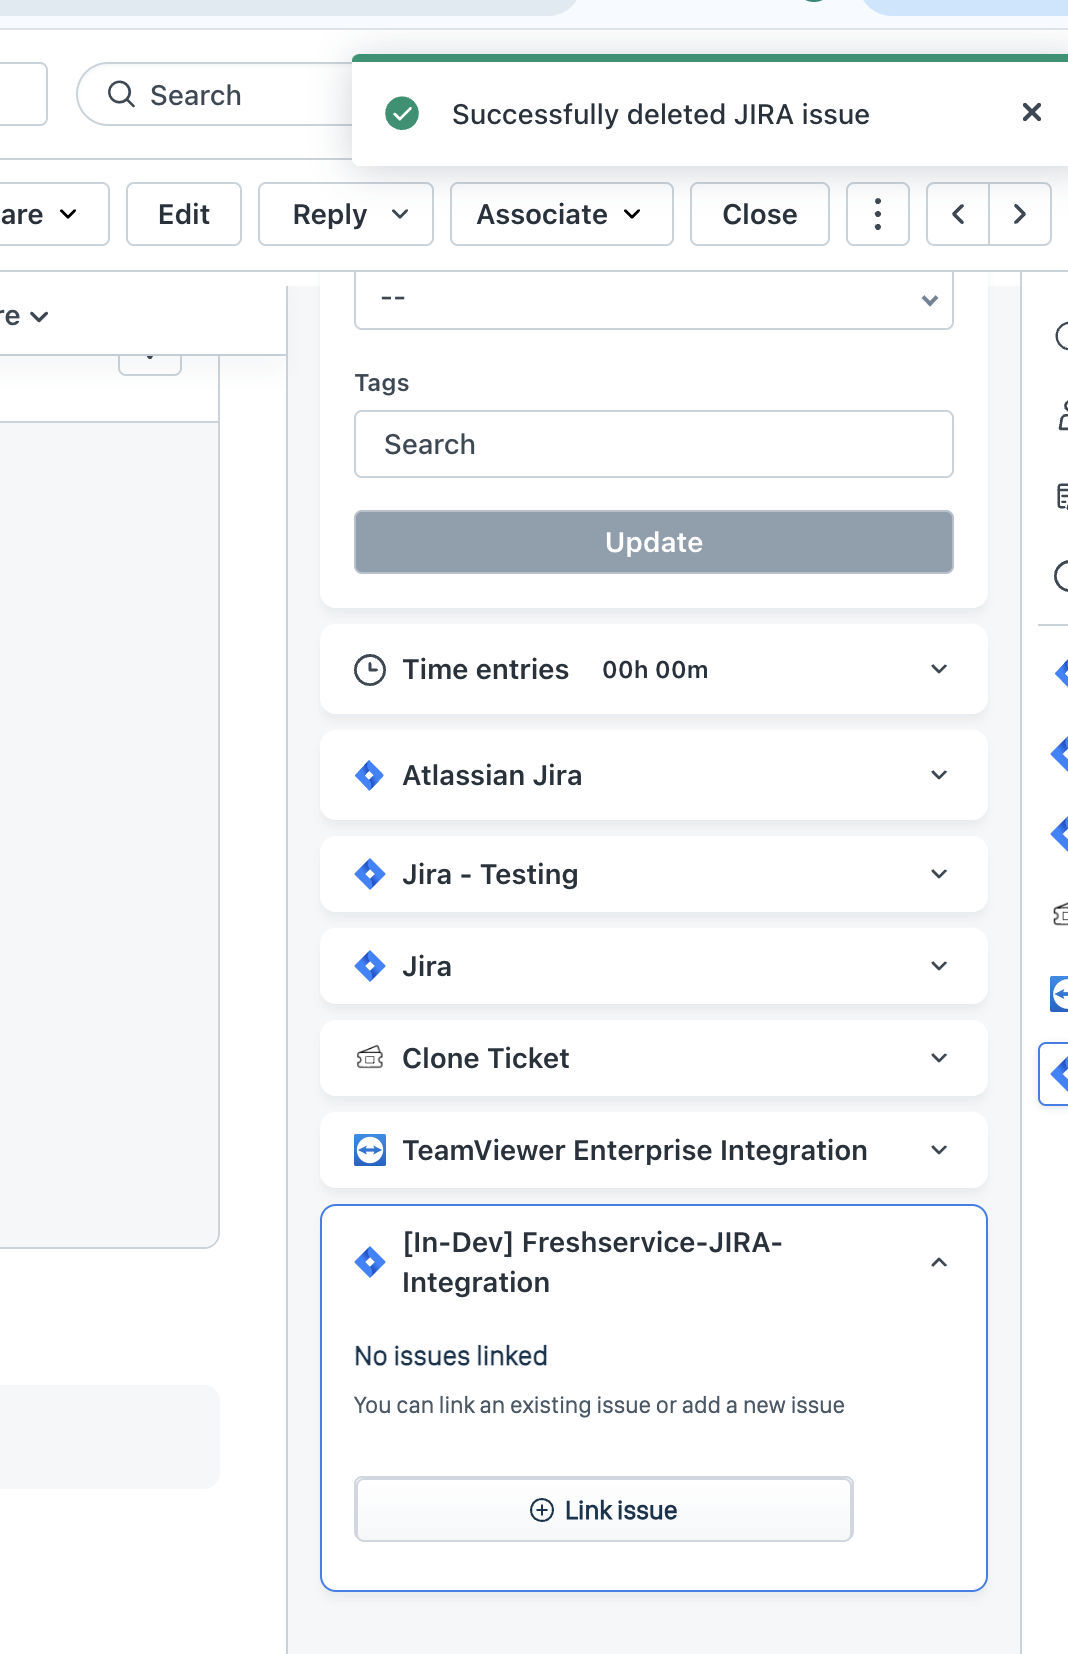Viewport: 1068px width, 1654px height.
Task: Click the 'Successfully deleted JIRA issue' message text
Action: (x=660, y=114)
